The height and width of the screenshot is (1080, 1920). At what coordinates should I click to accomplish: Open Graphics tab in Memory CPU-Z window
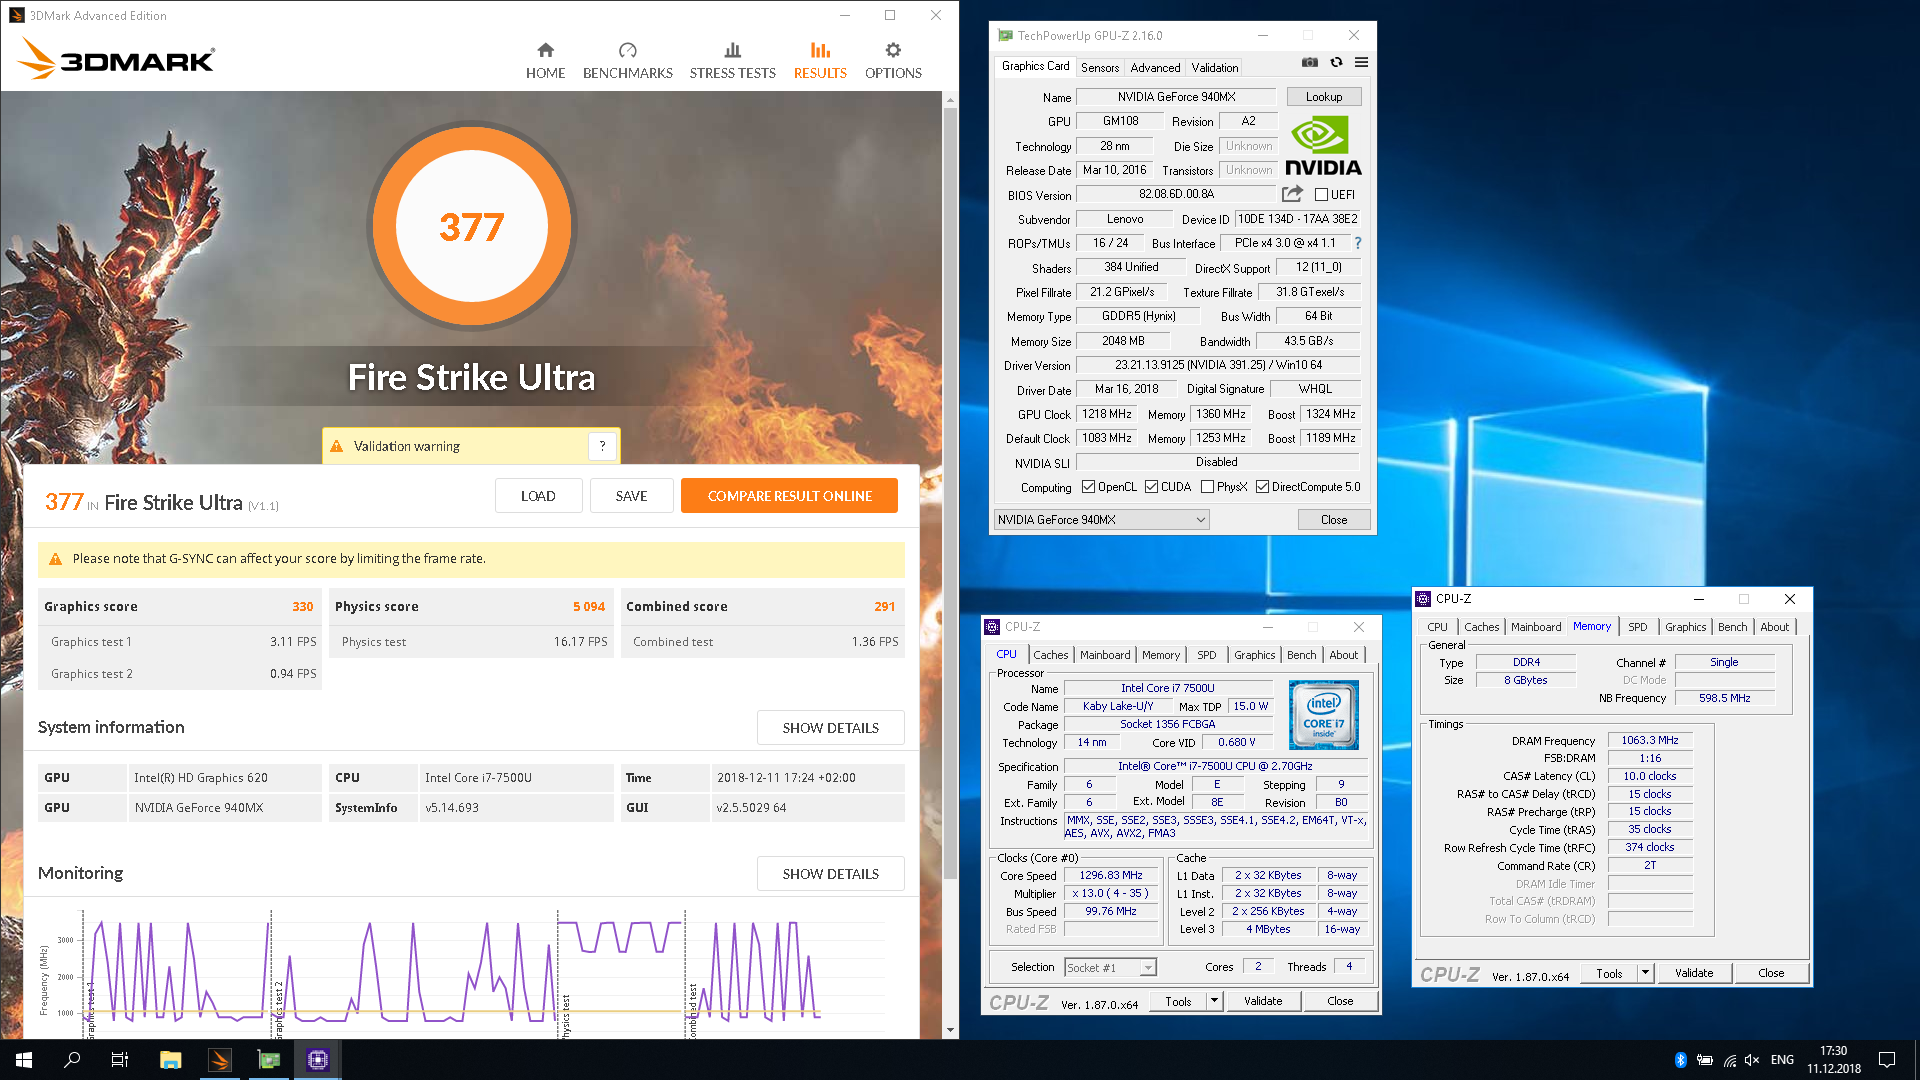pyautogui.click(x=1685, y=627)
